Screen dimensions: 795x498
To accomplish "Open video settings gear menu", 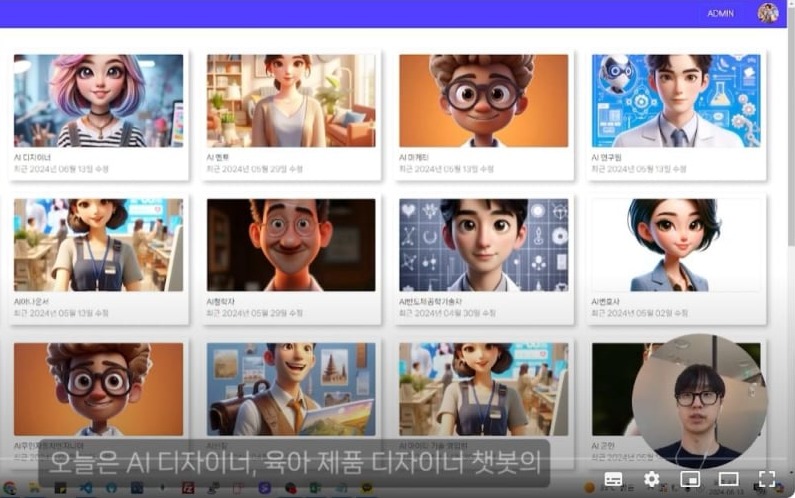I will click(x=652, y=480).
